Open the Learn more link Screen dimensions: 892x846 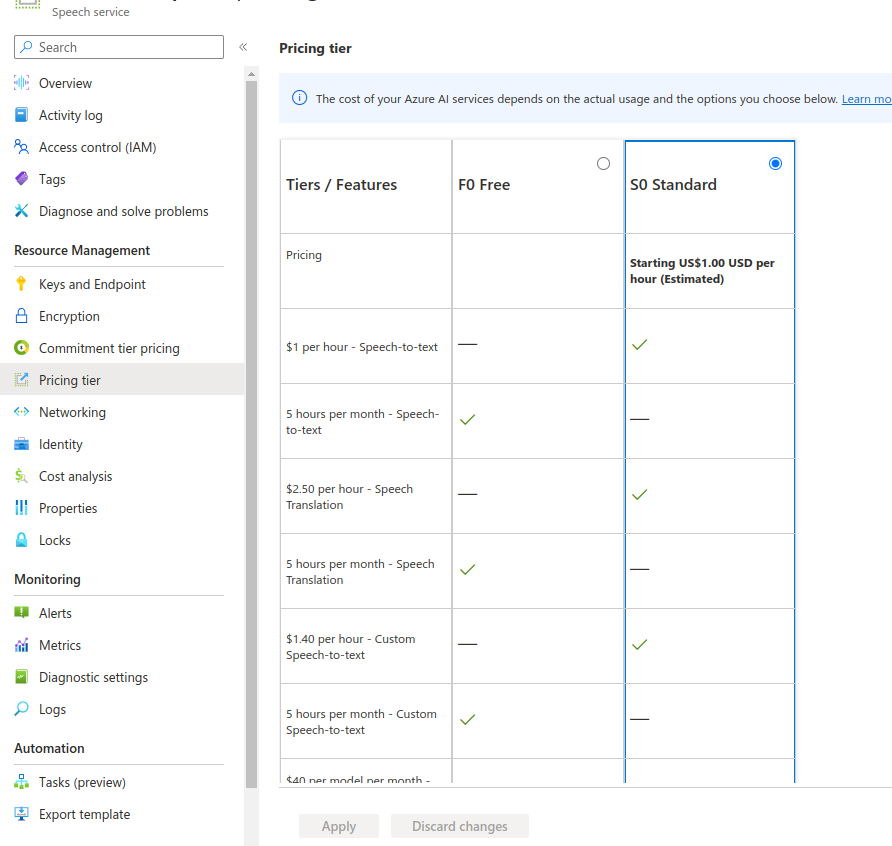point(866,99)
